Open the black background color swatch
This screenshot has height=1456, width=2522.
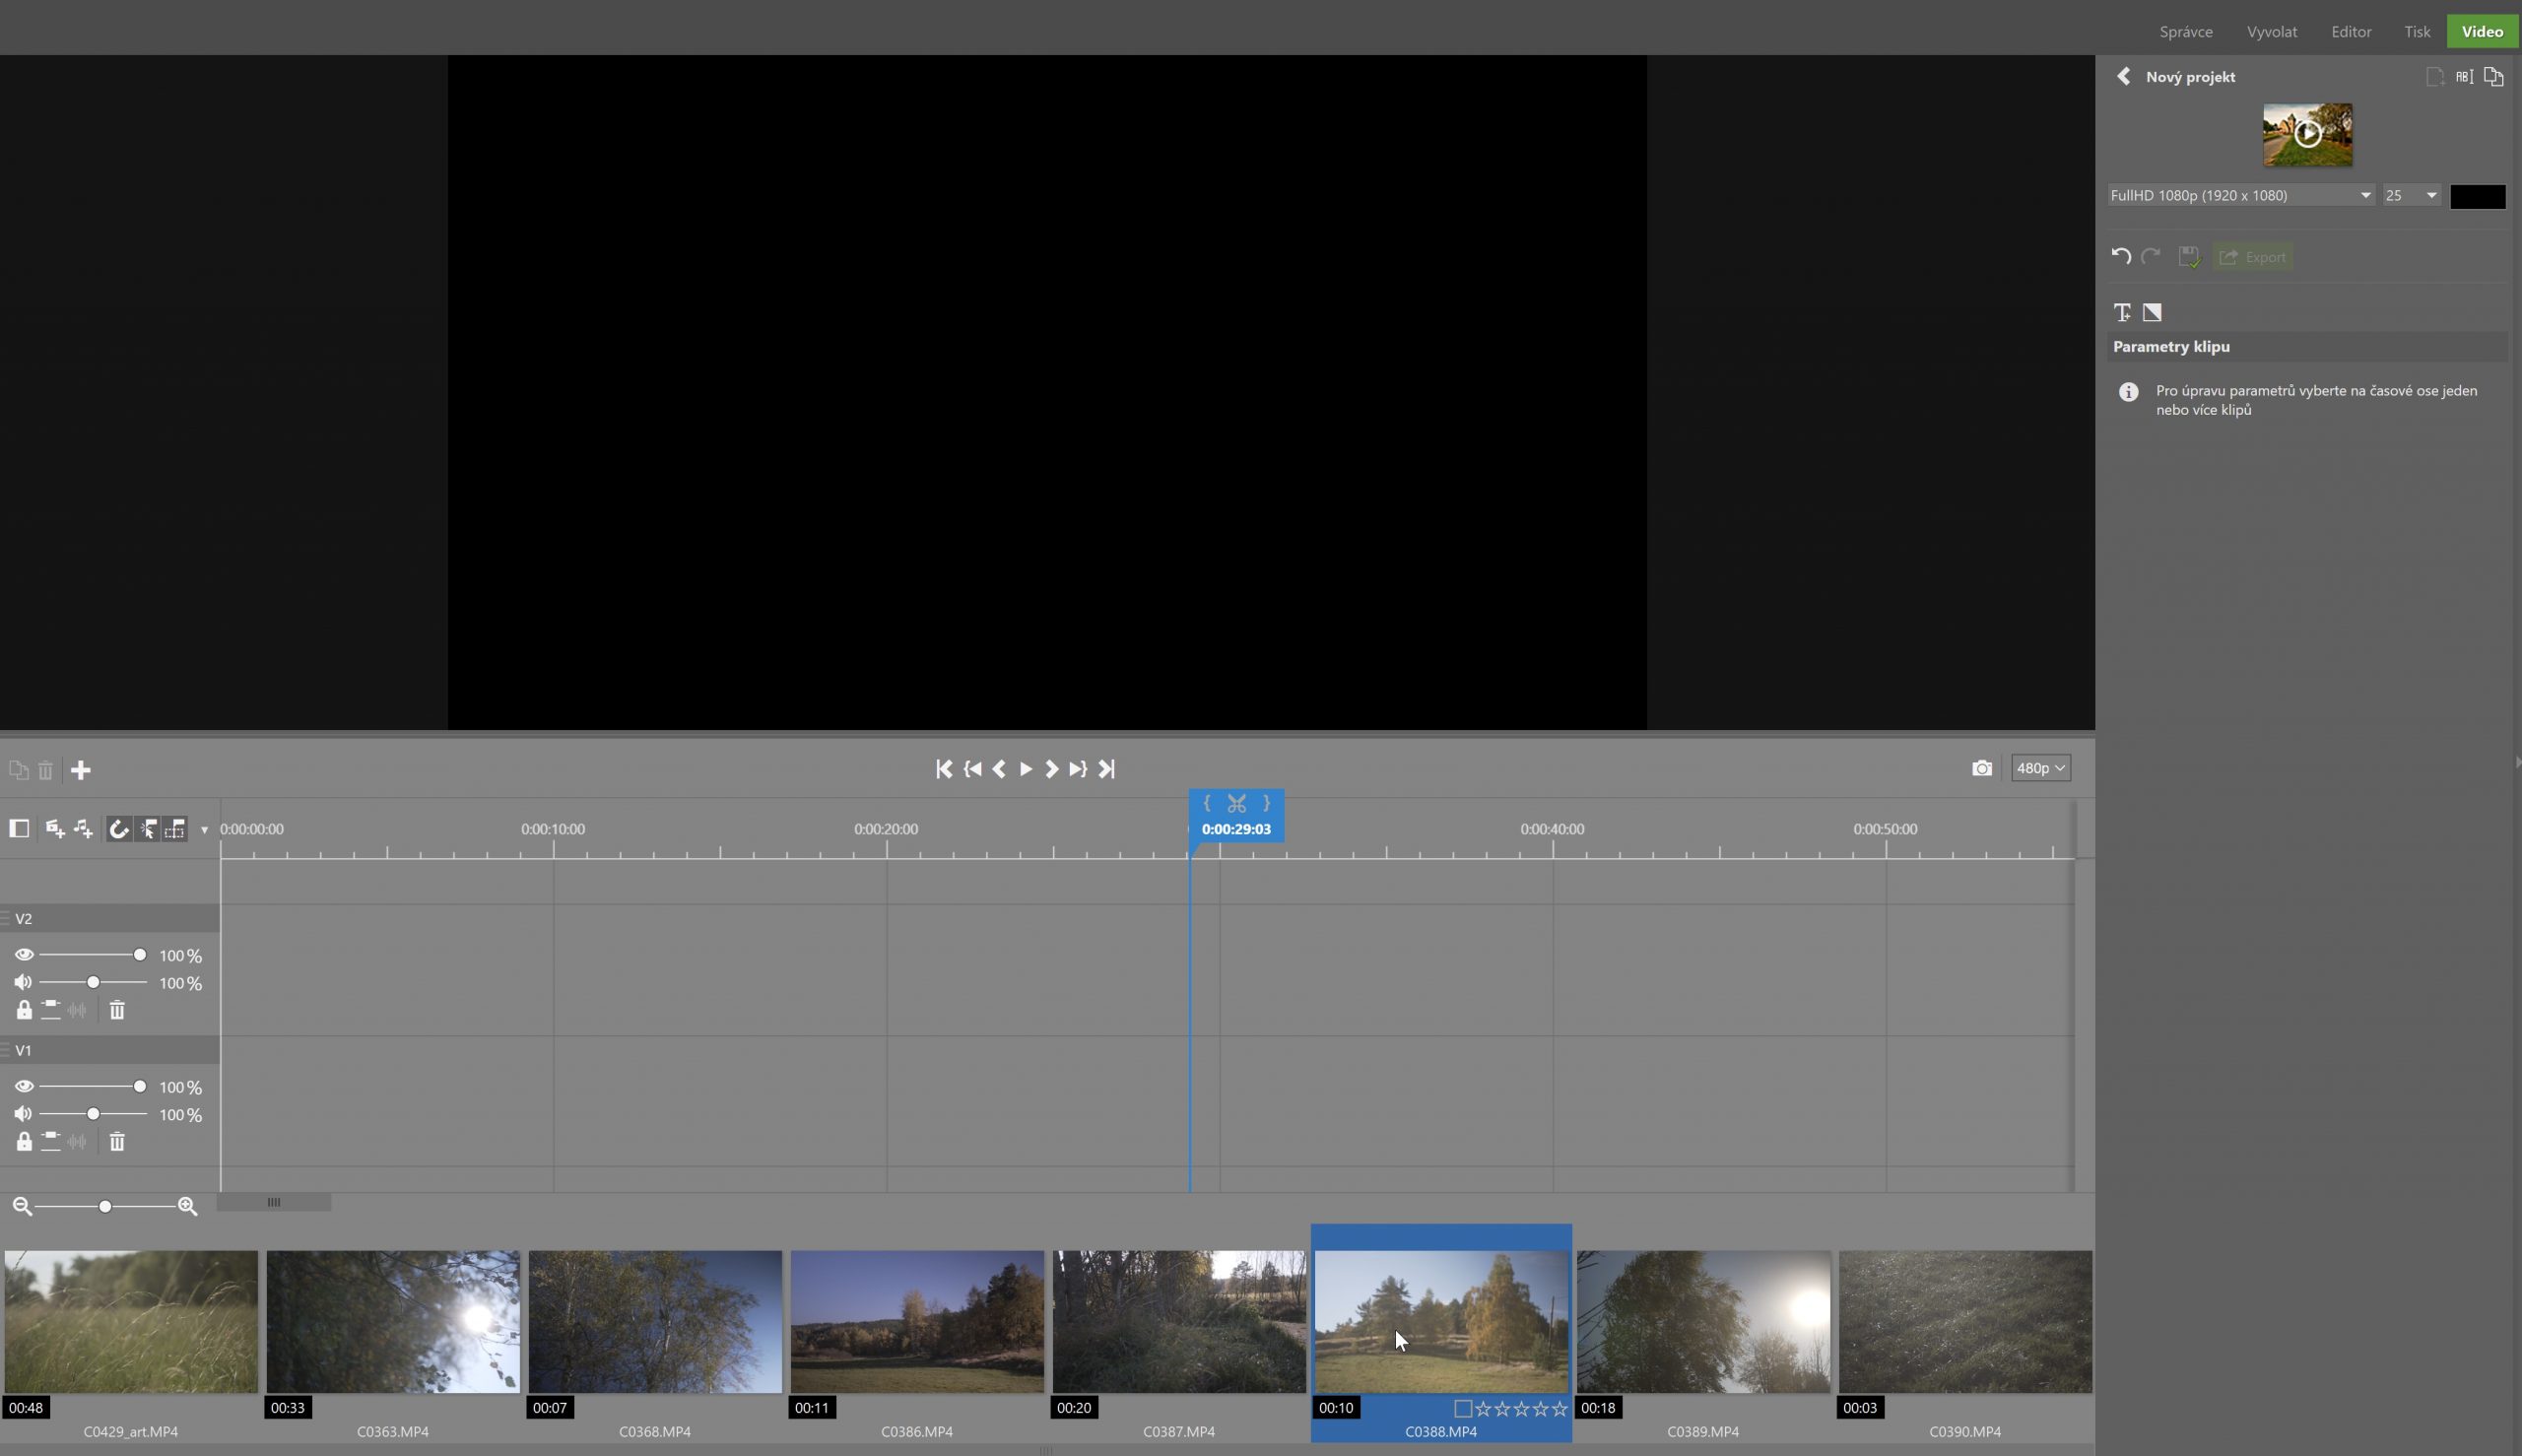2477,196
